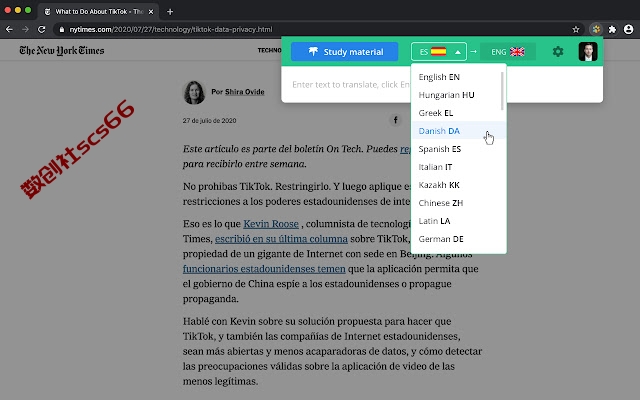Open the ENG target language selector

508,52
